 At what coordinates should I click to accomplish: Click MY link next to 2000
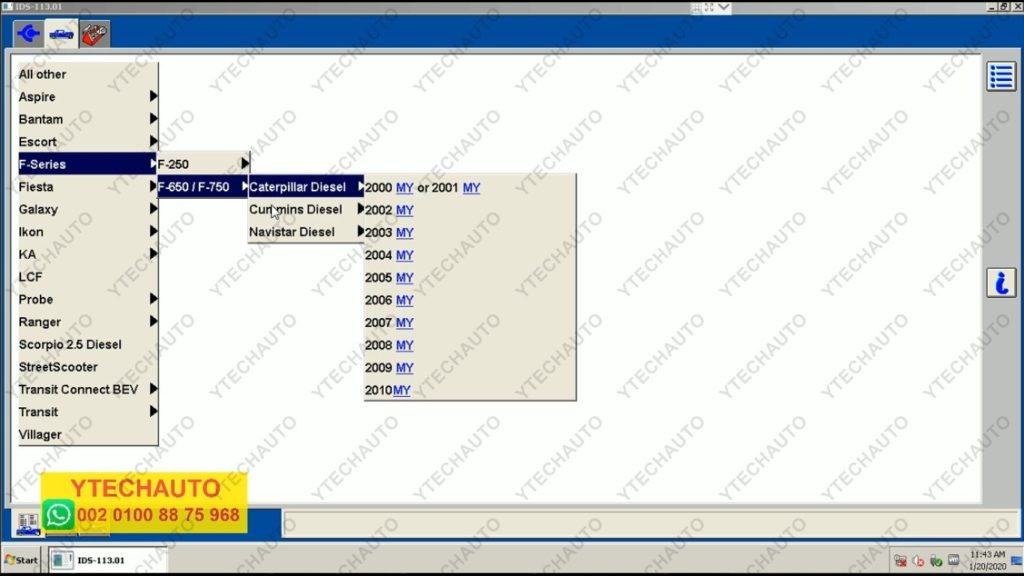pos(404,187)
